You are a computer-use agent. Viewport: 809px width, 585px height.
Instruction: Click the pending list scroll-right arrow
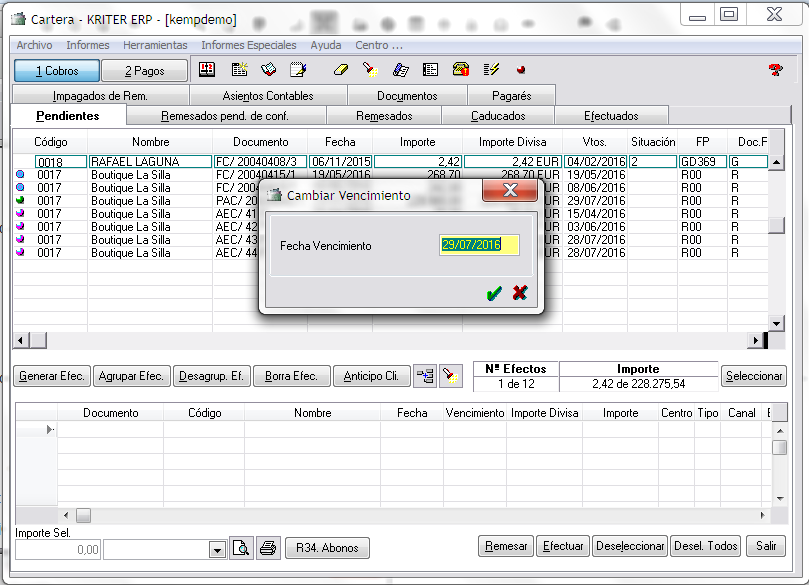[x=755, y=340]
